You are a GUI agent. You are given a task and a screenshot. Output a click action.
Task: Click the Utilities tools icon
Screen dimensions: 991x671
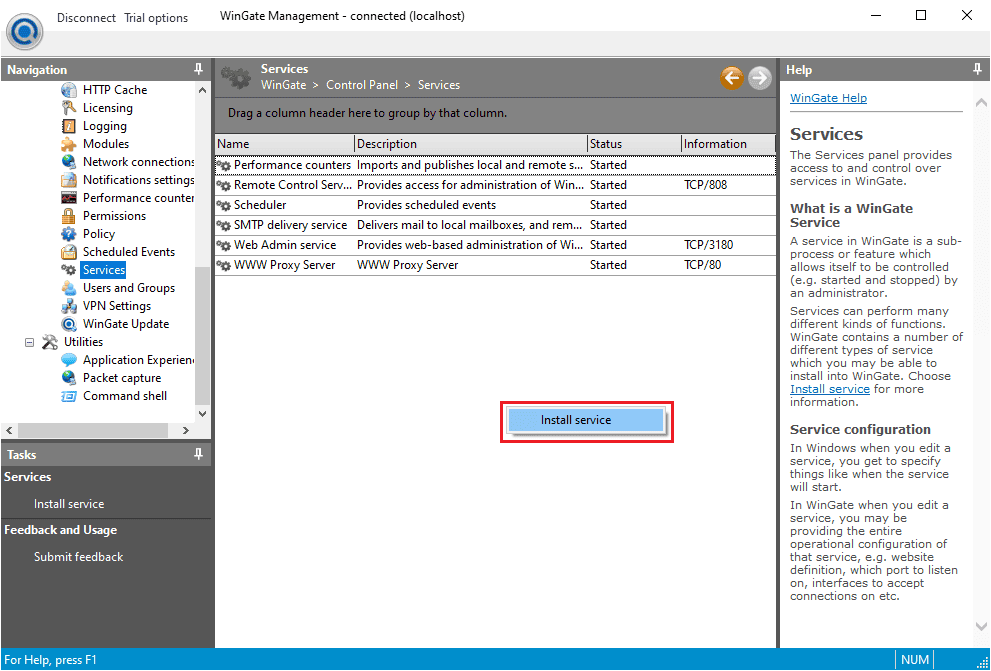pos(50,342)
